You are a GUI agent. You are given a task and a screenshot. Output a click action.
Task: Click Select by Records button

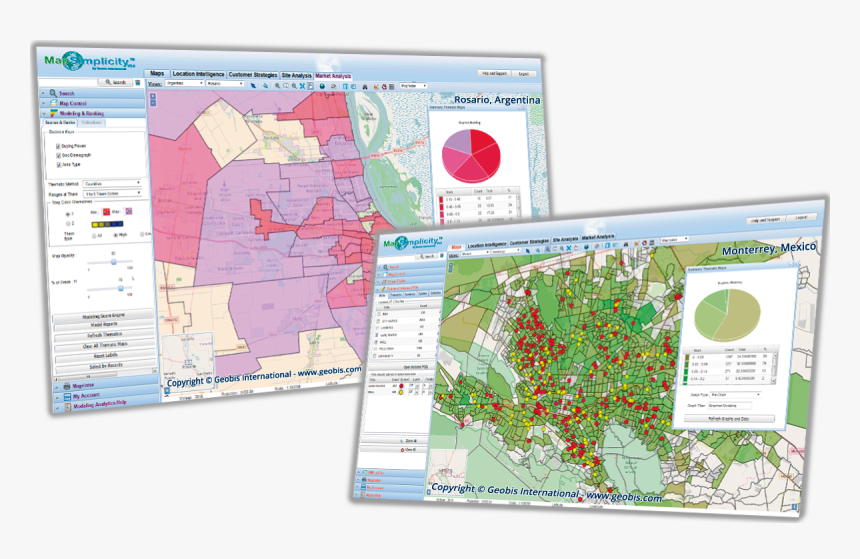106,365
